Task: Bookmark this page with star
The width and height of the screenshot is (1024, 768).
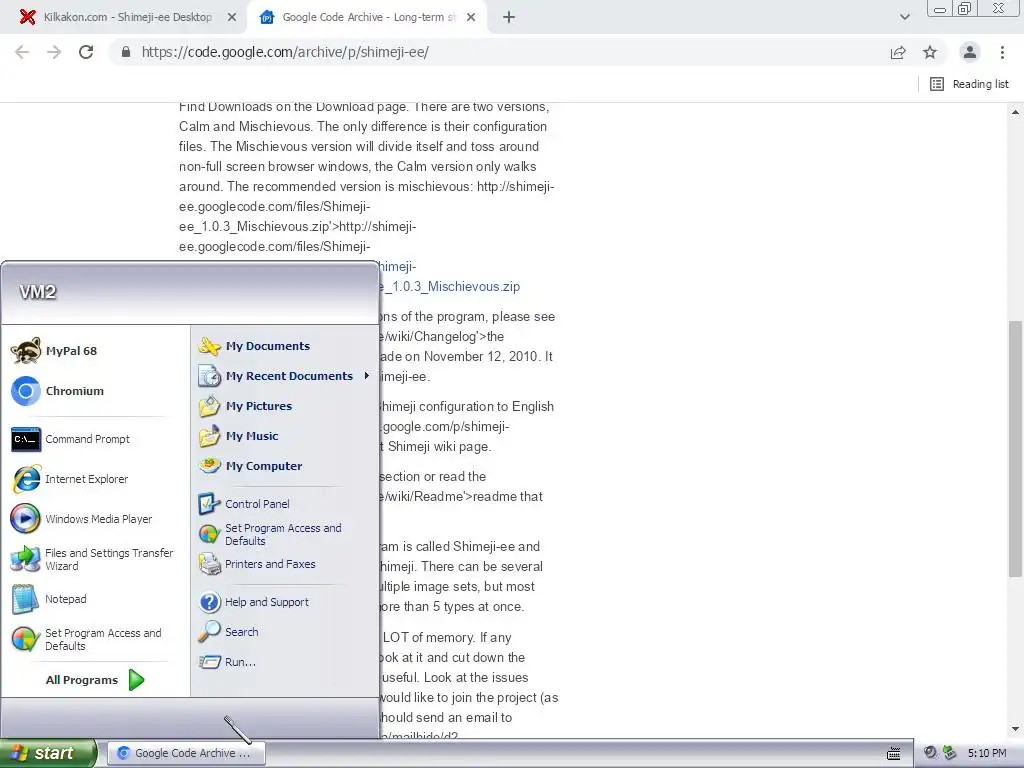Action: [x=930, y=52]
